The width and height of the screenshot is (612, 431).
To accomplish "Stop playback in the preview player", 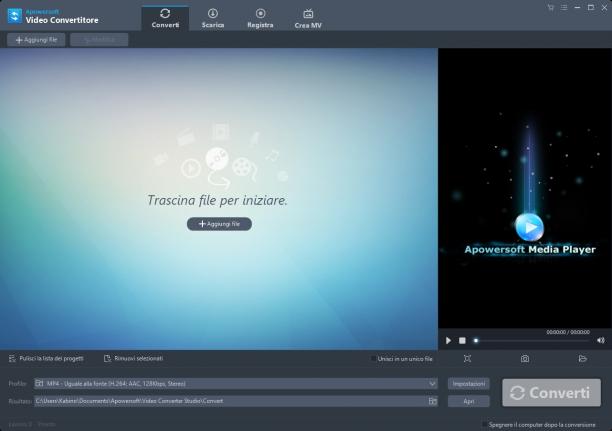I will pos(462,341).
